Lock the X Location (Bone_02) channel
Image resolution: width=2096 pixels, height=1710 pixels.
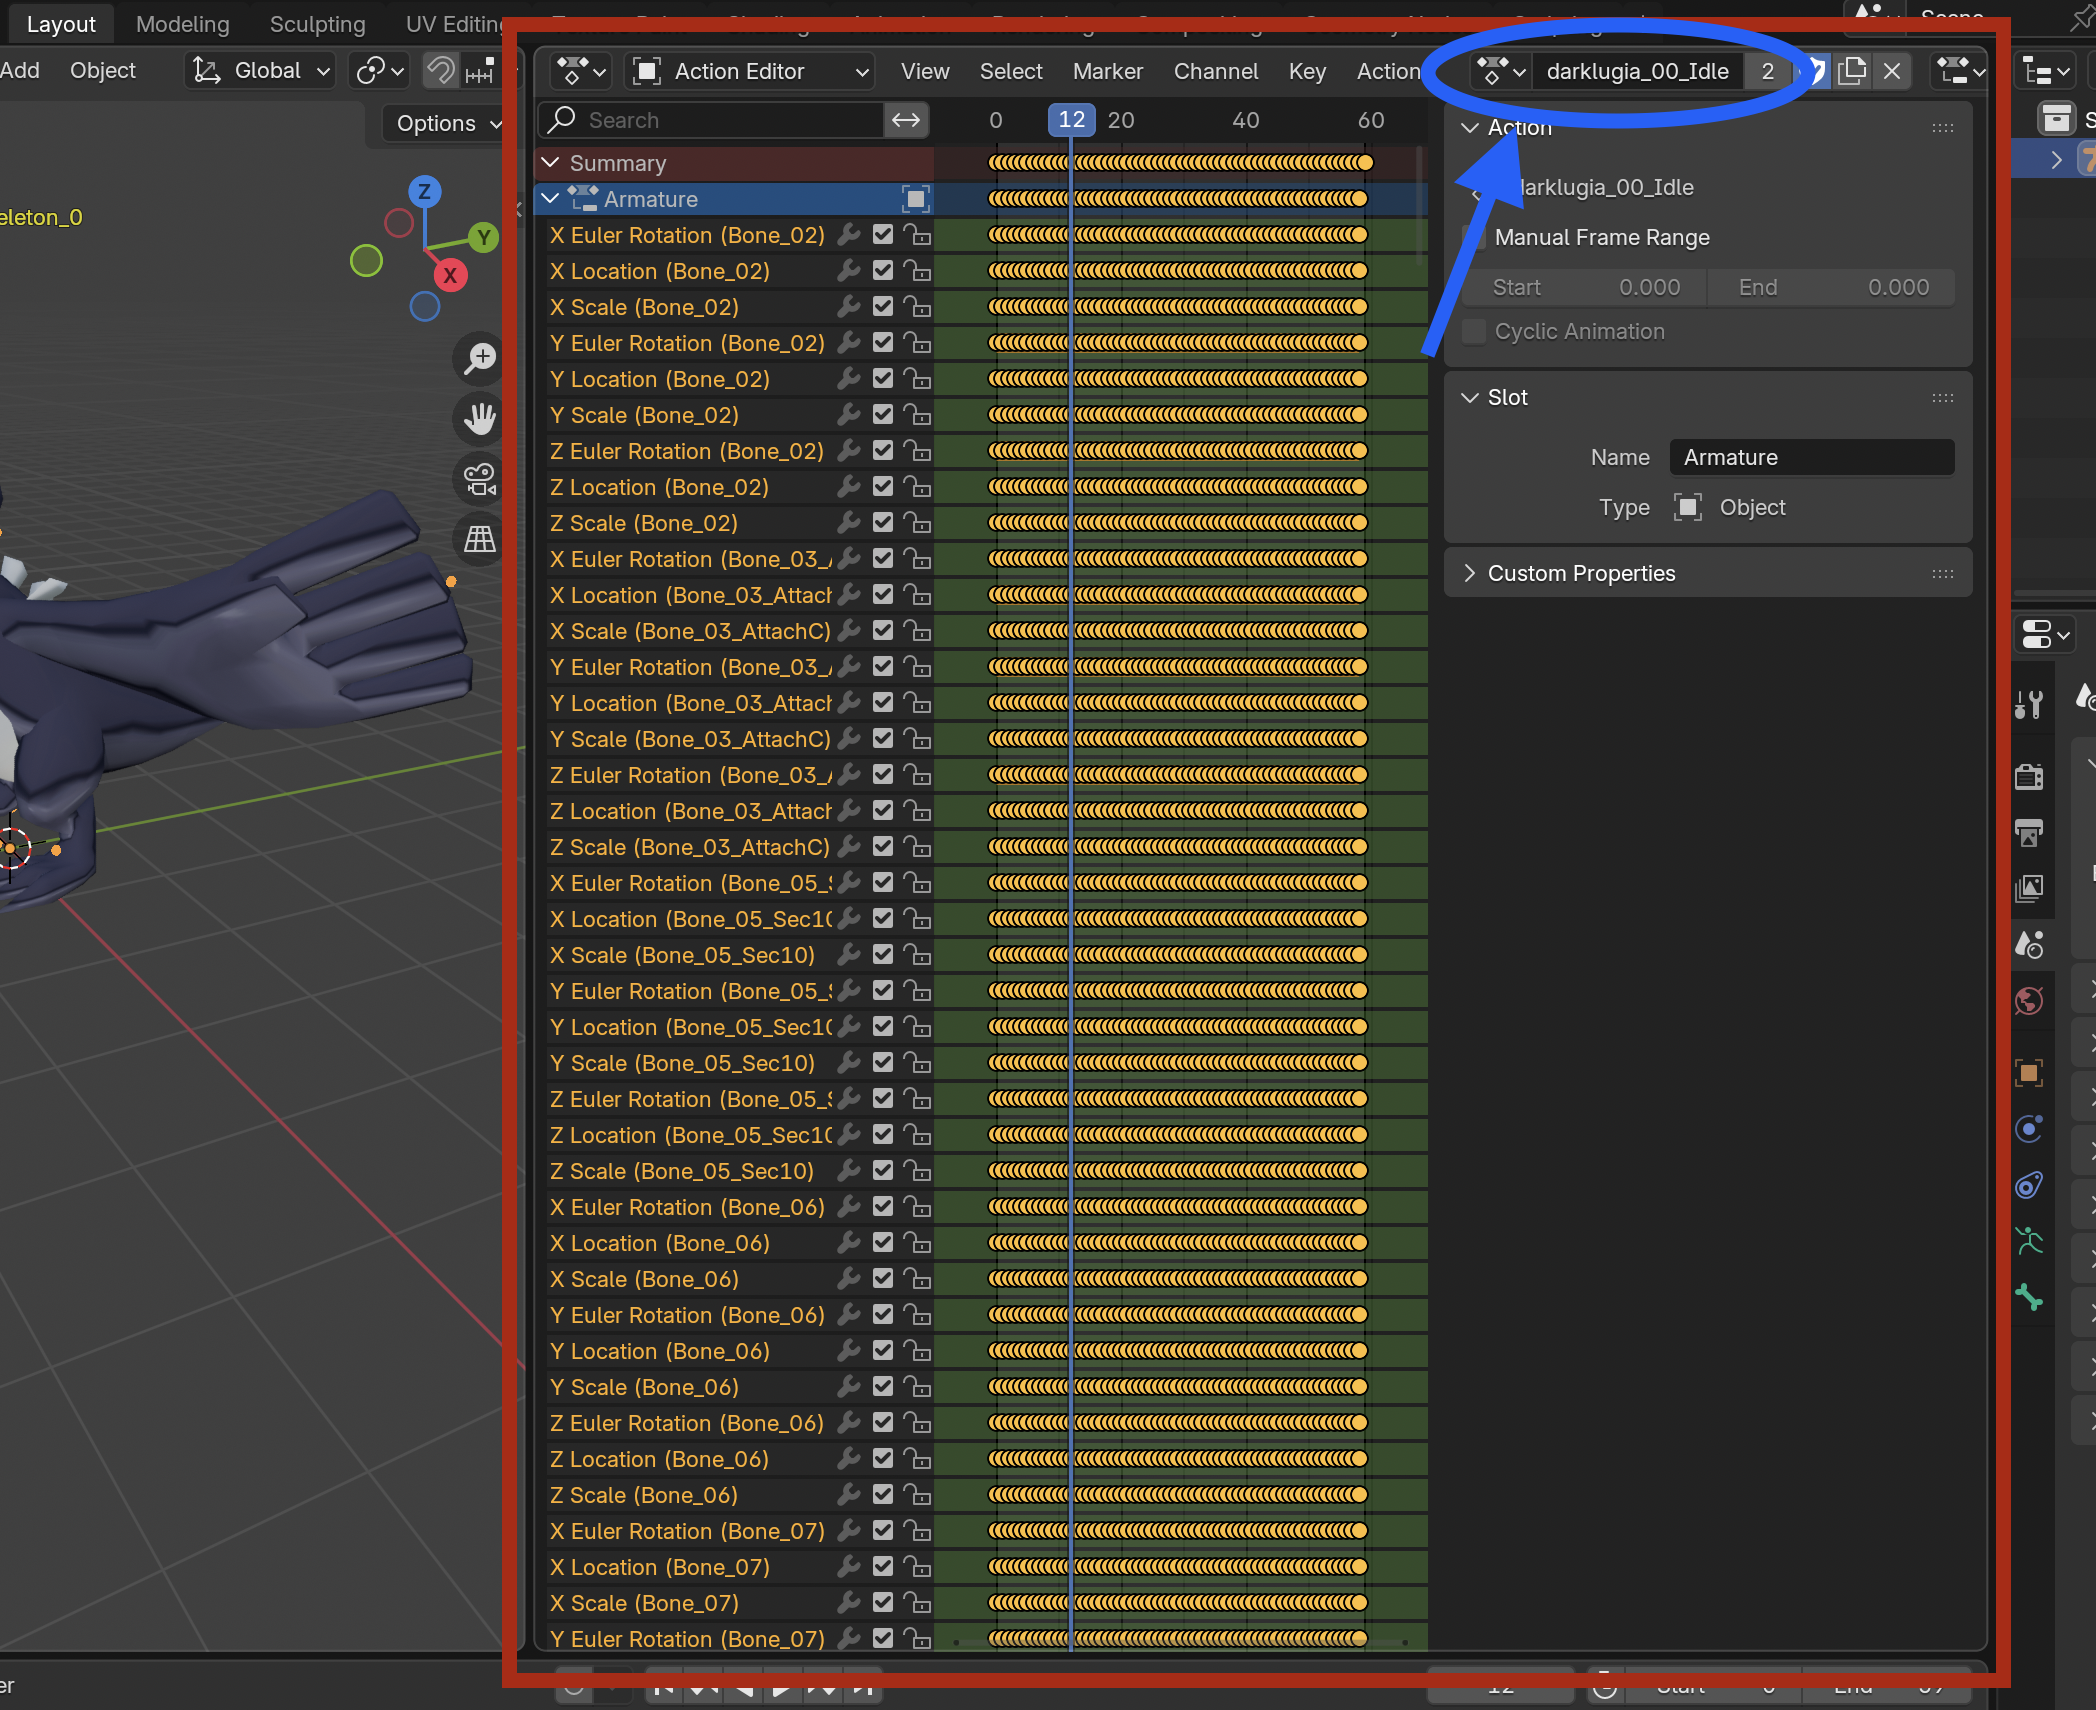click(917, 271)
